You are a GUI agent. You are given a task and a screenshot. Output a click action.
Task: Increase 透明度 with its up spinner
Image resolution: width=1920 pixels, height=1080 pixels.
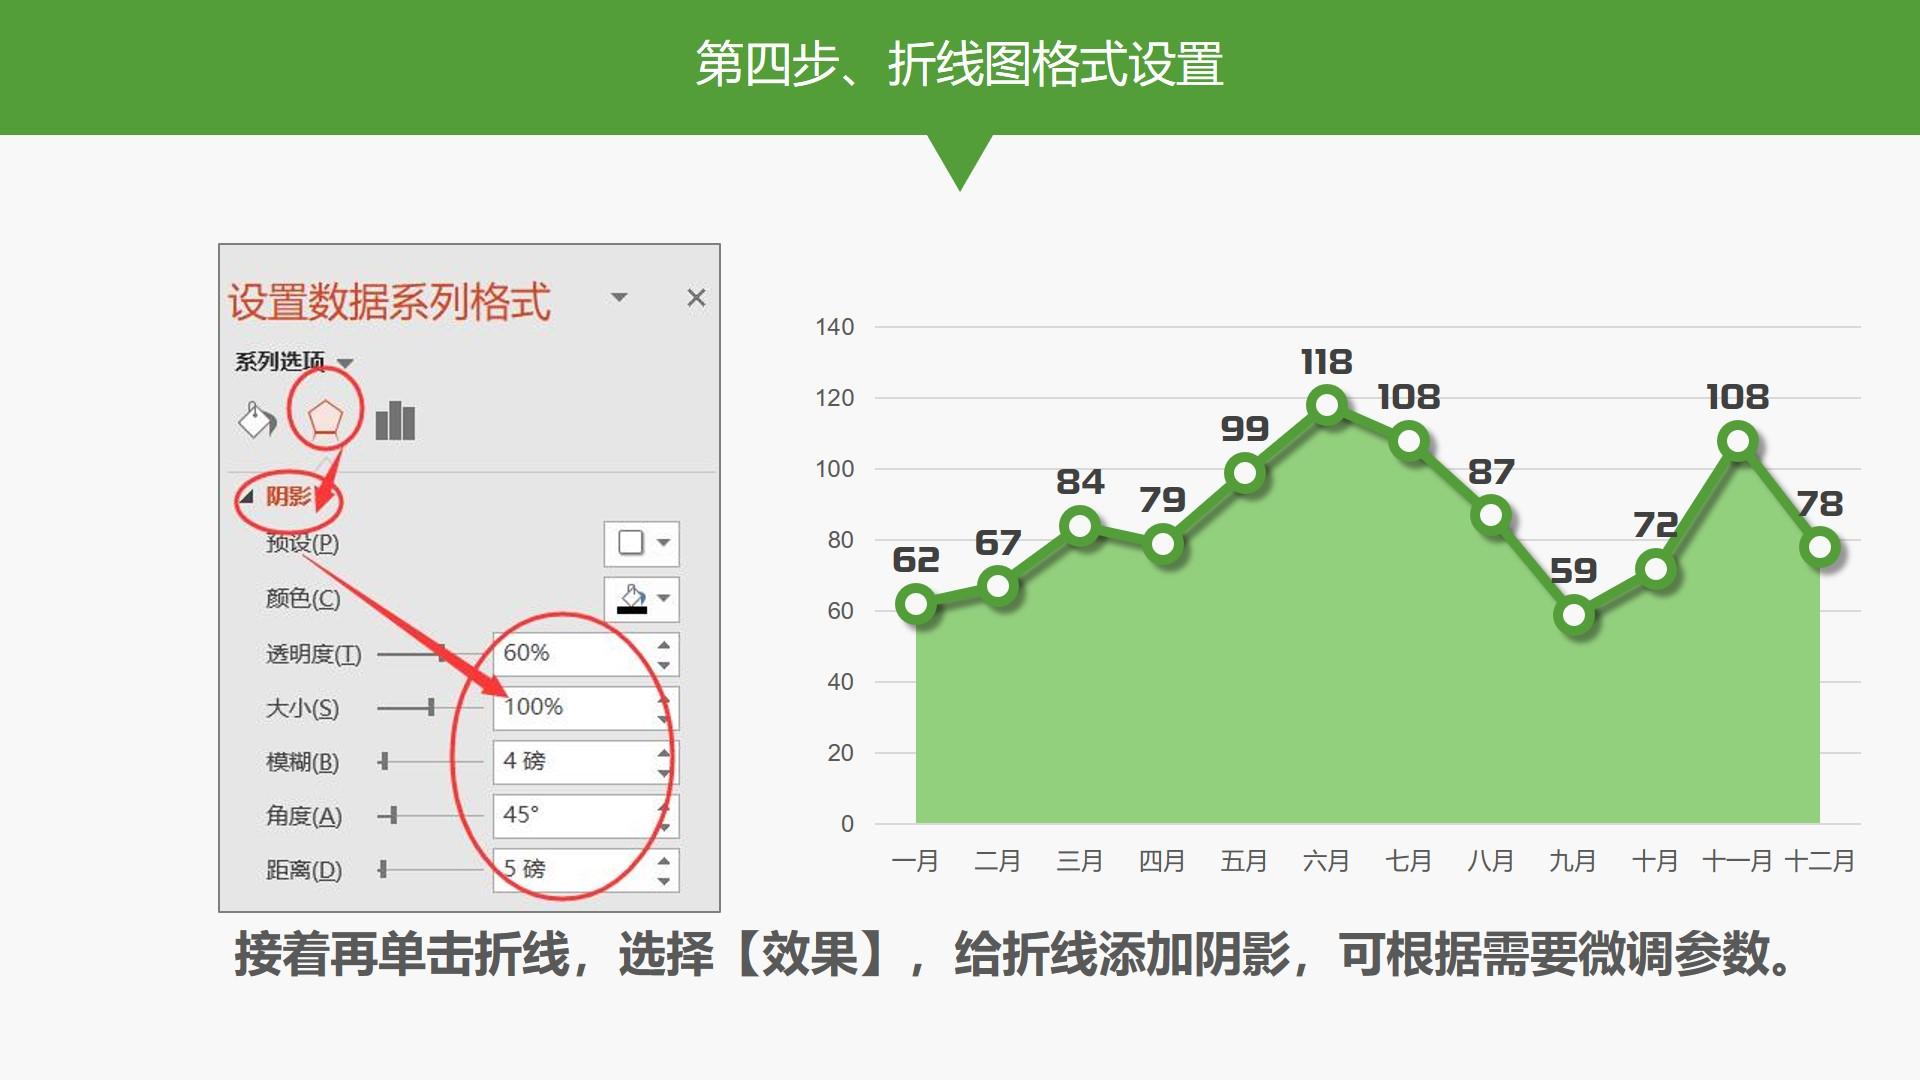(665, 645)
